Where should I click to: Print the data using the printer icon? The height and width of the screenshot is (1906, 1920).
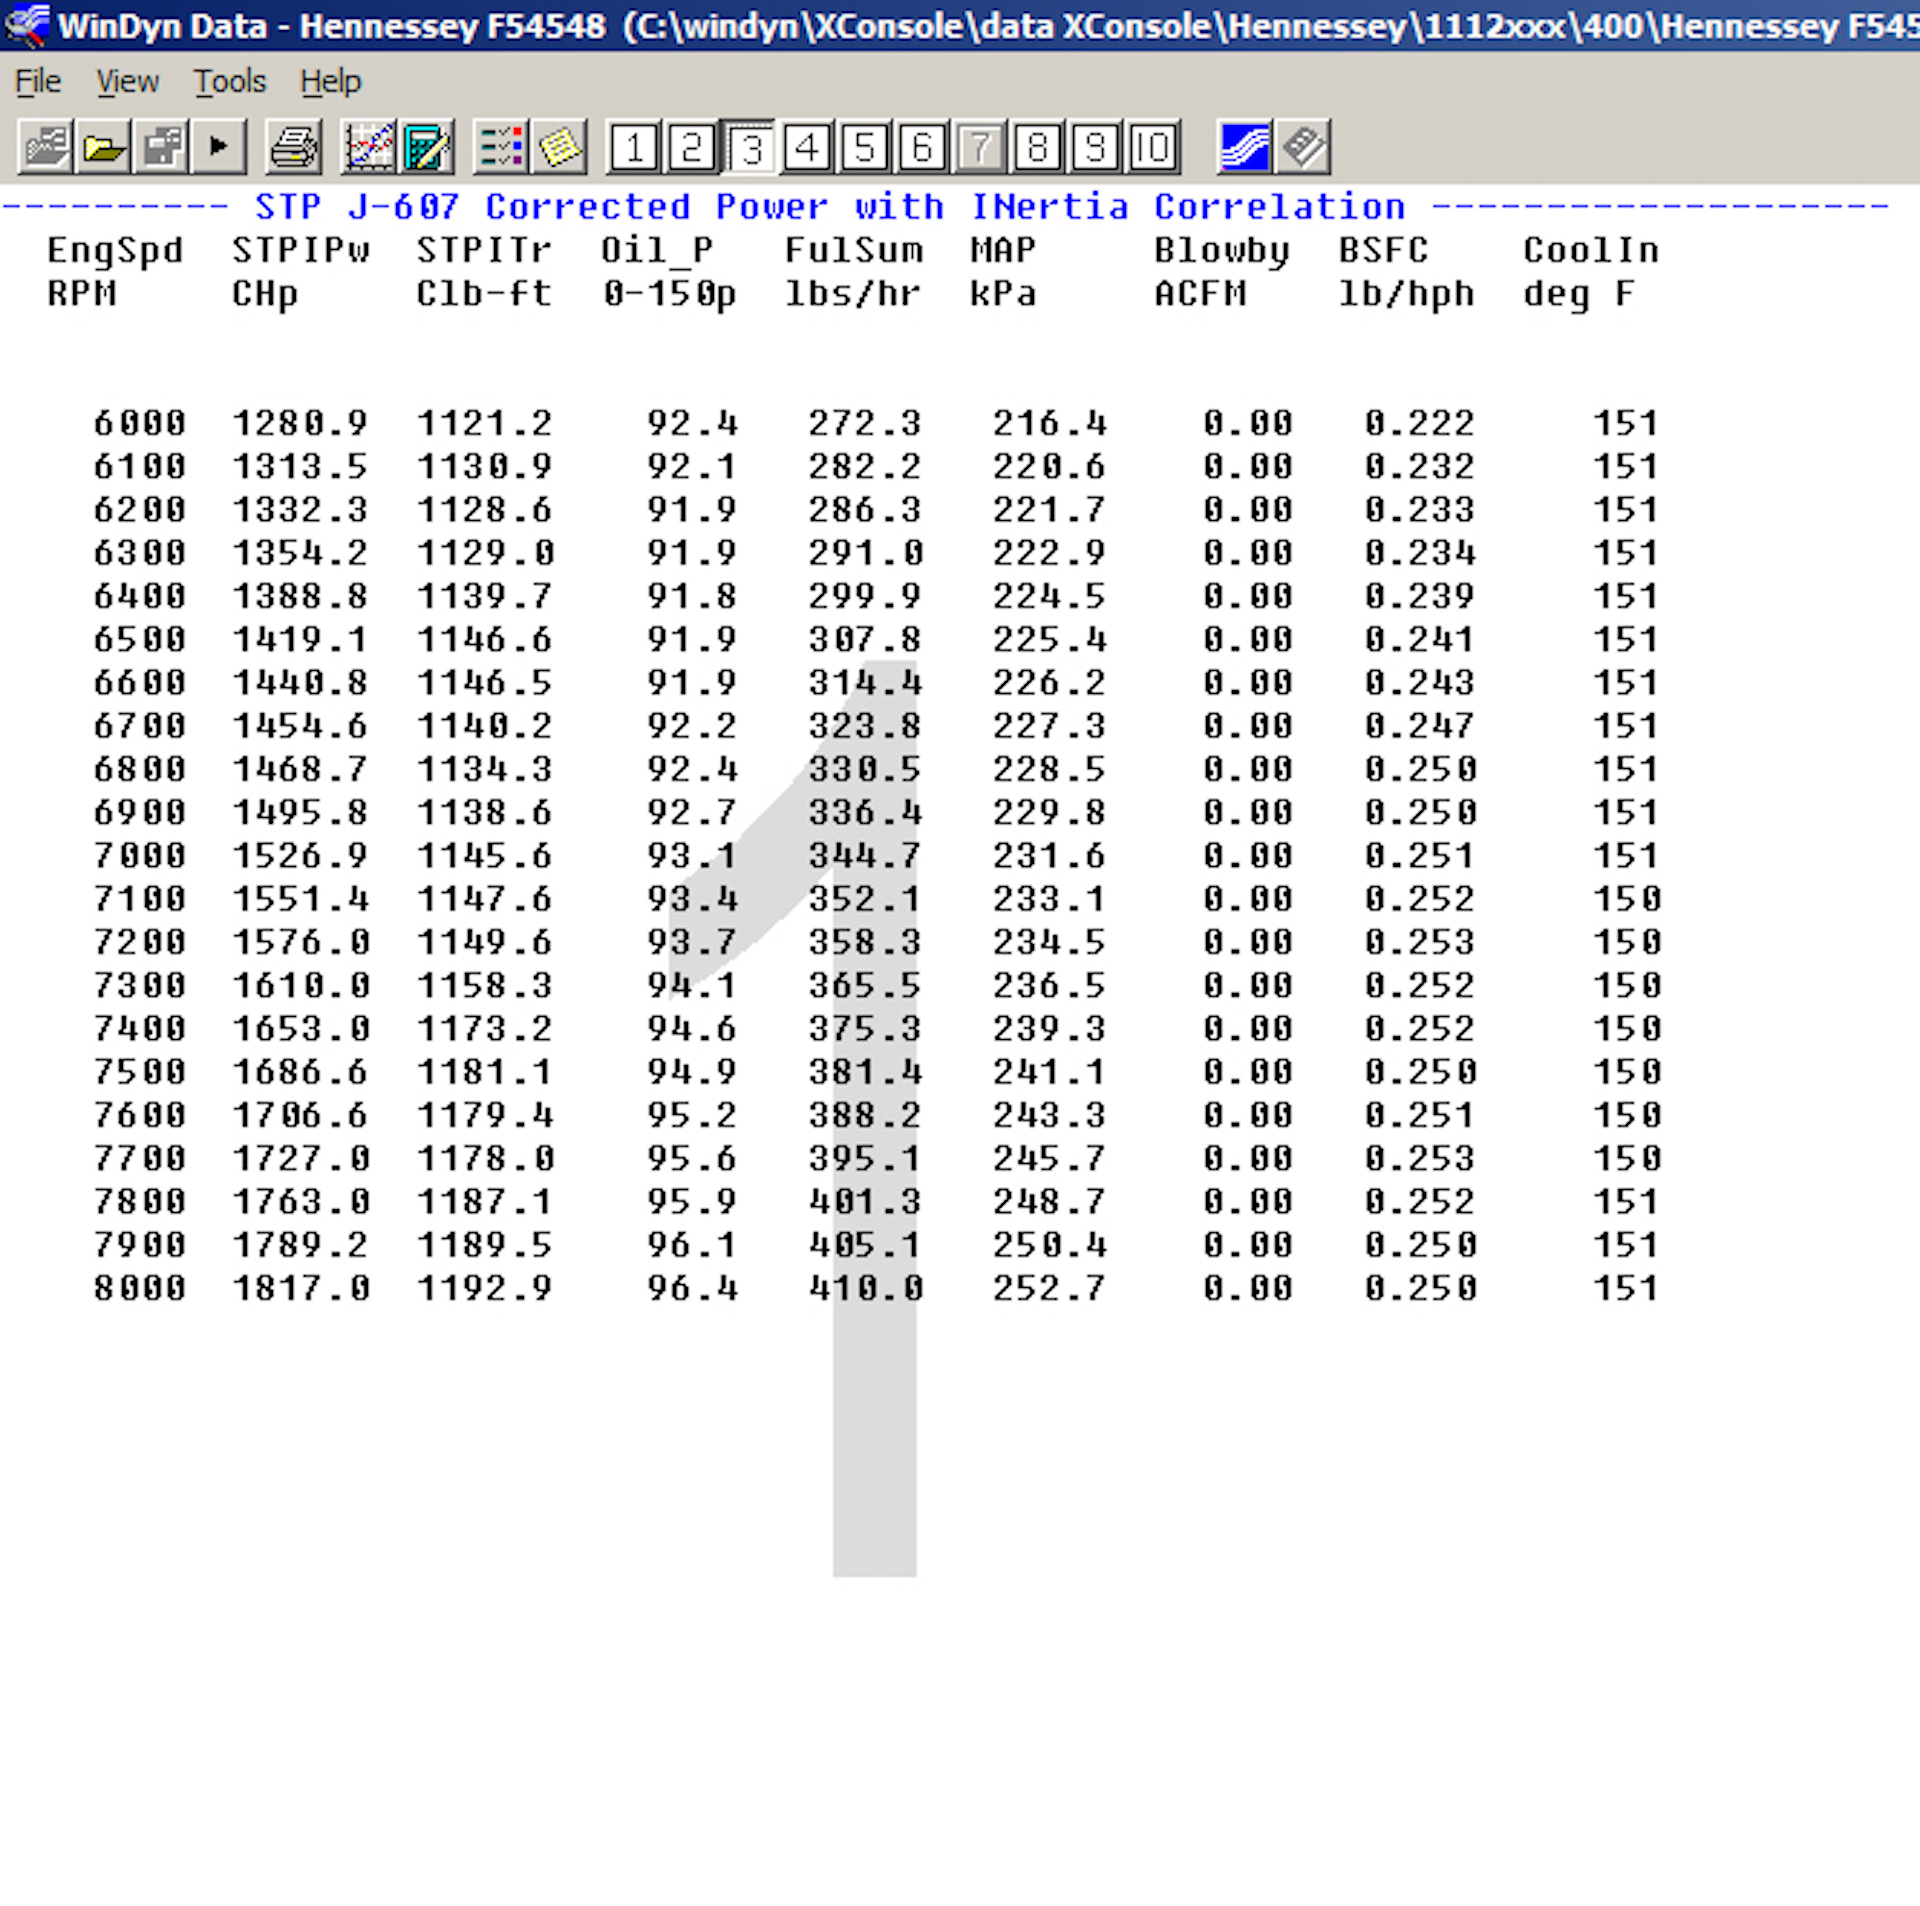293,148
